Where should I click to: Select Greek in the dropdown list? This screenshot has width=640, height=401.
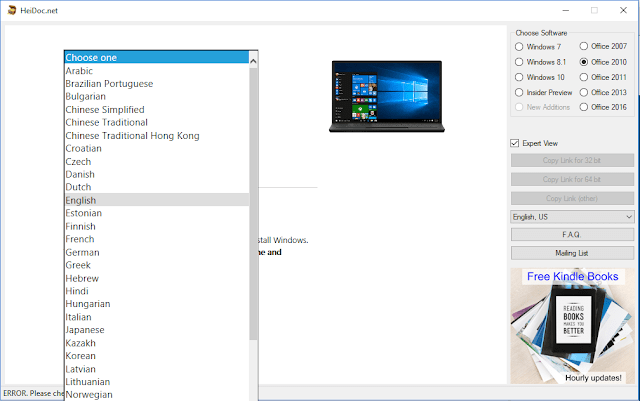[x=157, y=265]
